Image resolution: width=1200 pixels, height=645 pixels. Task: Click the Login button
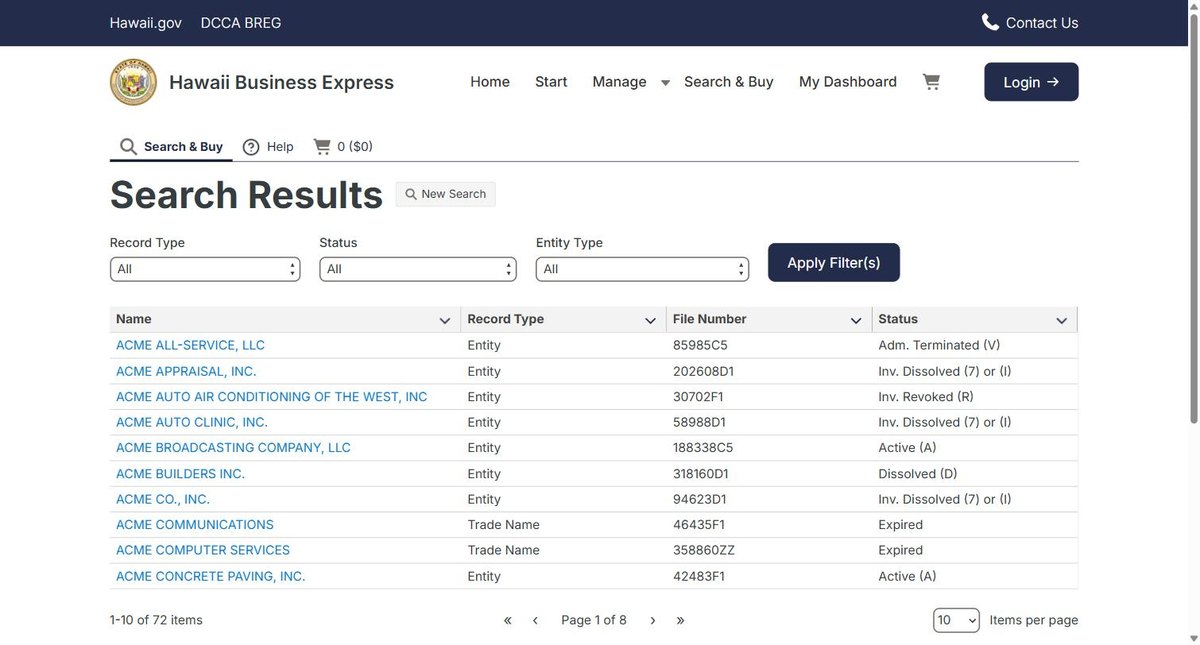(1031, 82)
